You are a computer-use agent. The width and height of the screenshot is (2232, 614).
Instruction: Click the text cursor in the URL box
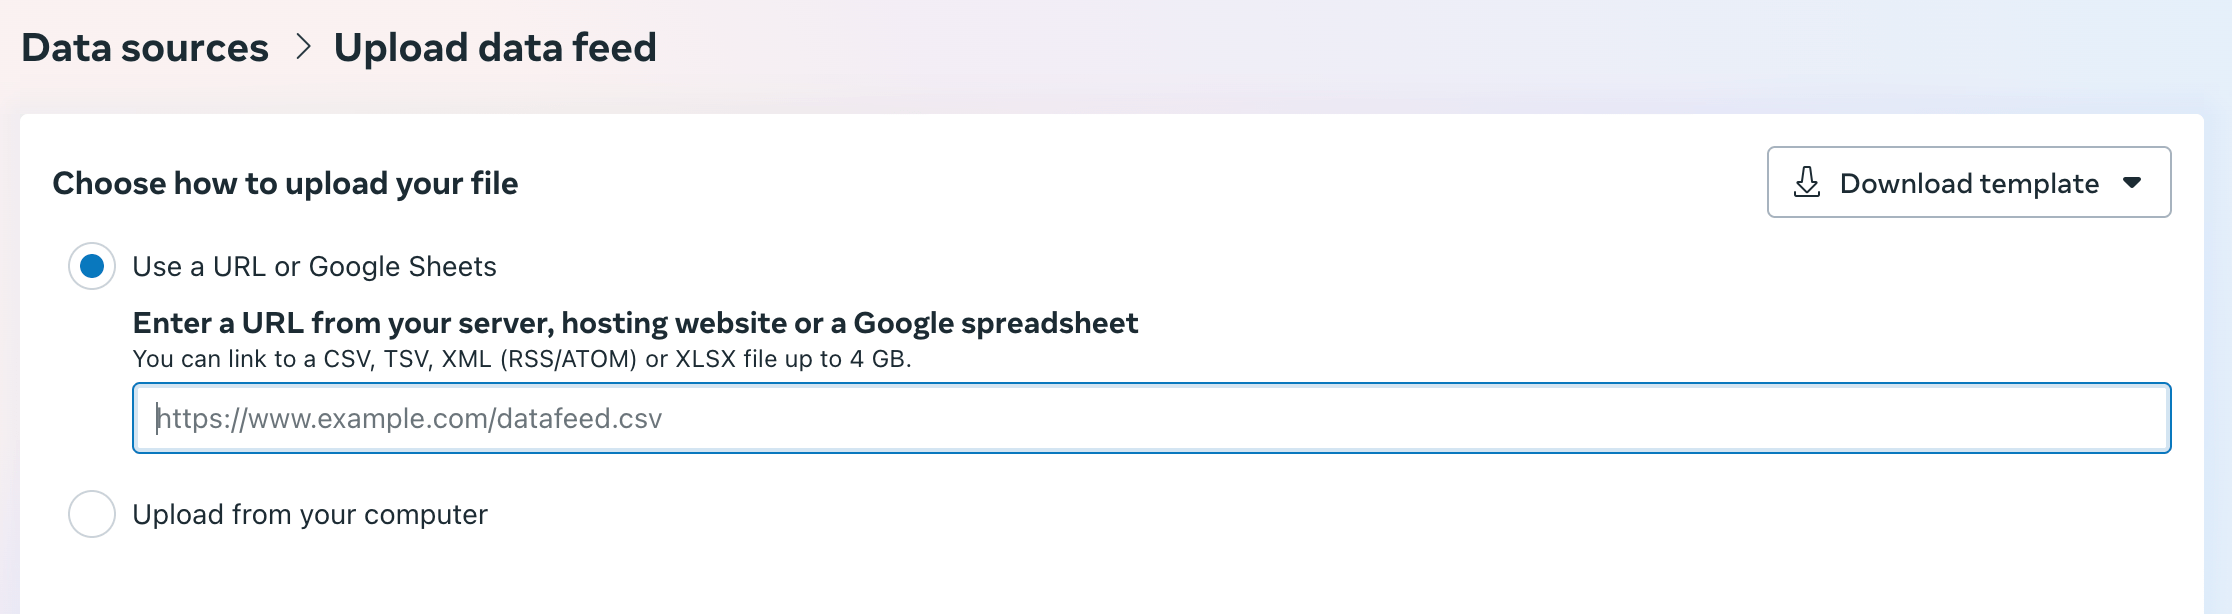click(x=157, y=418)
